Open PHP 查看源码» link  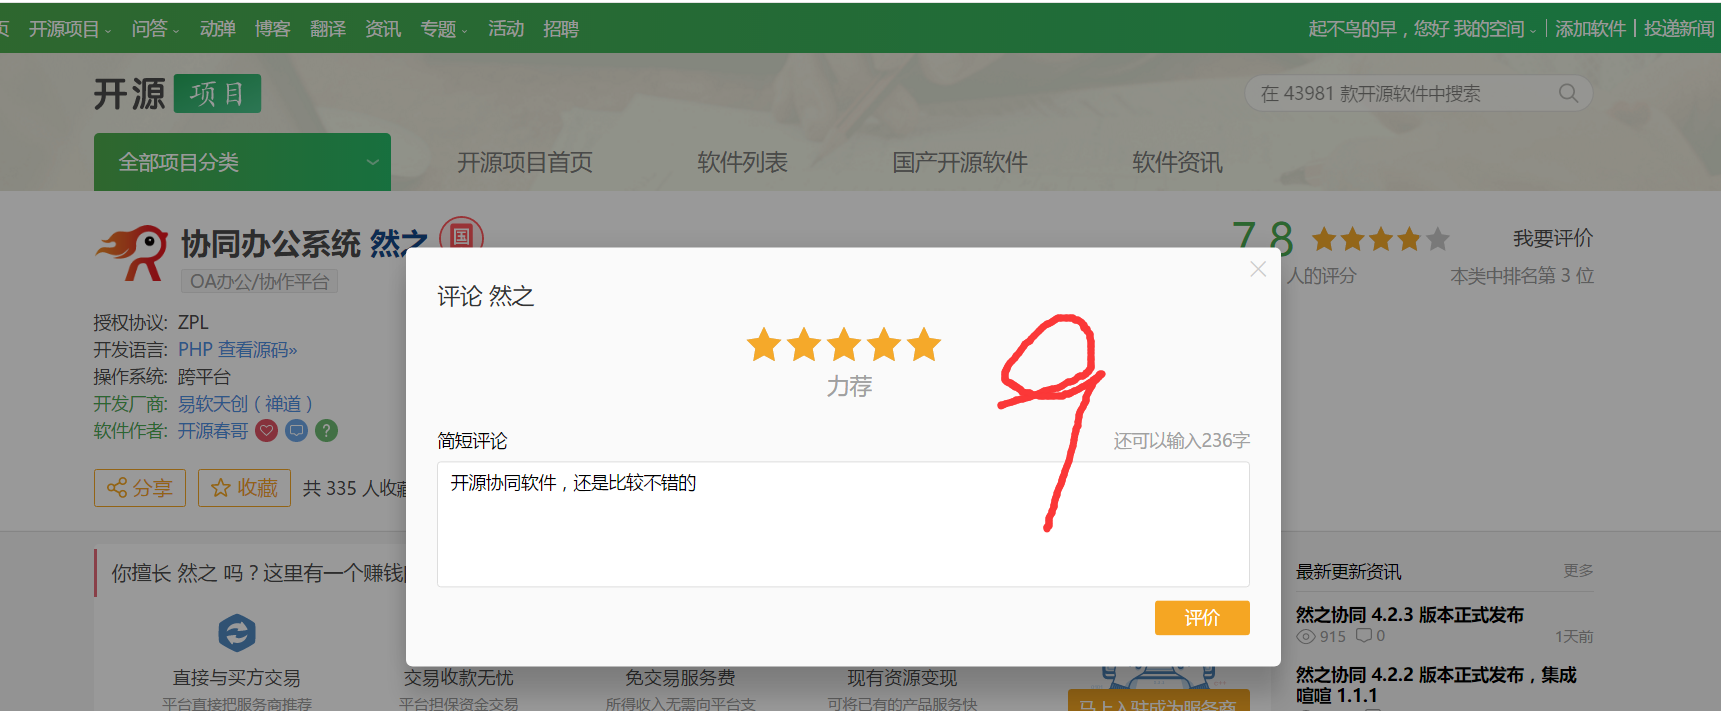coord(238,350)
